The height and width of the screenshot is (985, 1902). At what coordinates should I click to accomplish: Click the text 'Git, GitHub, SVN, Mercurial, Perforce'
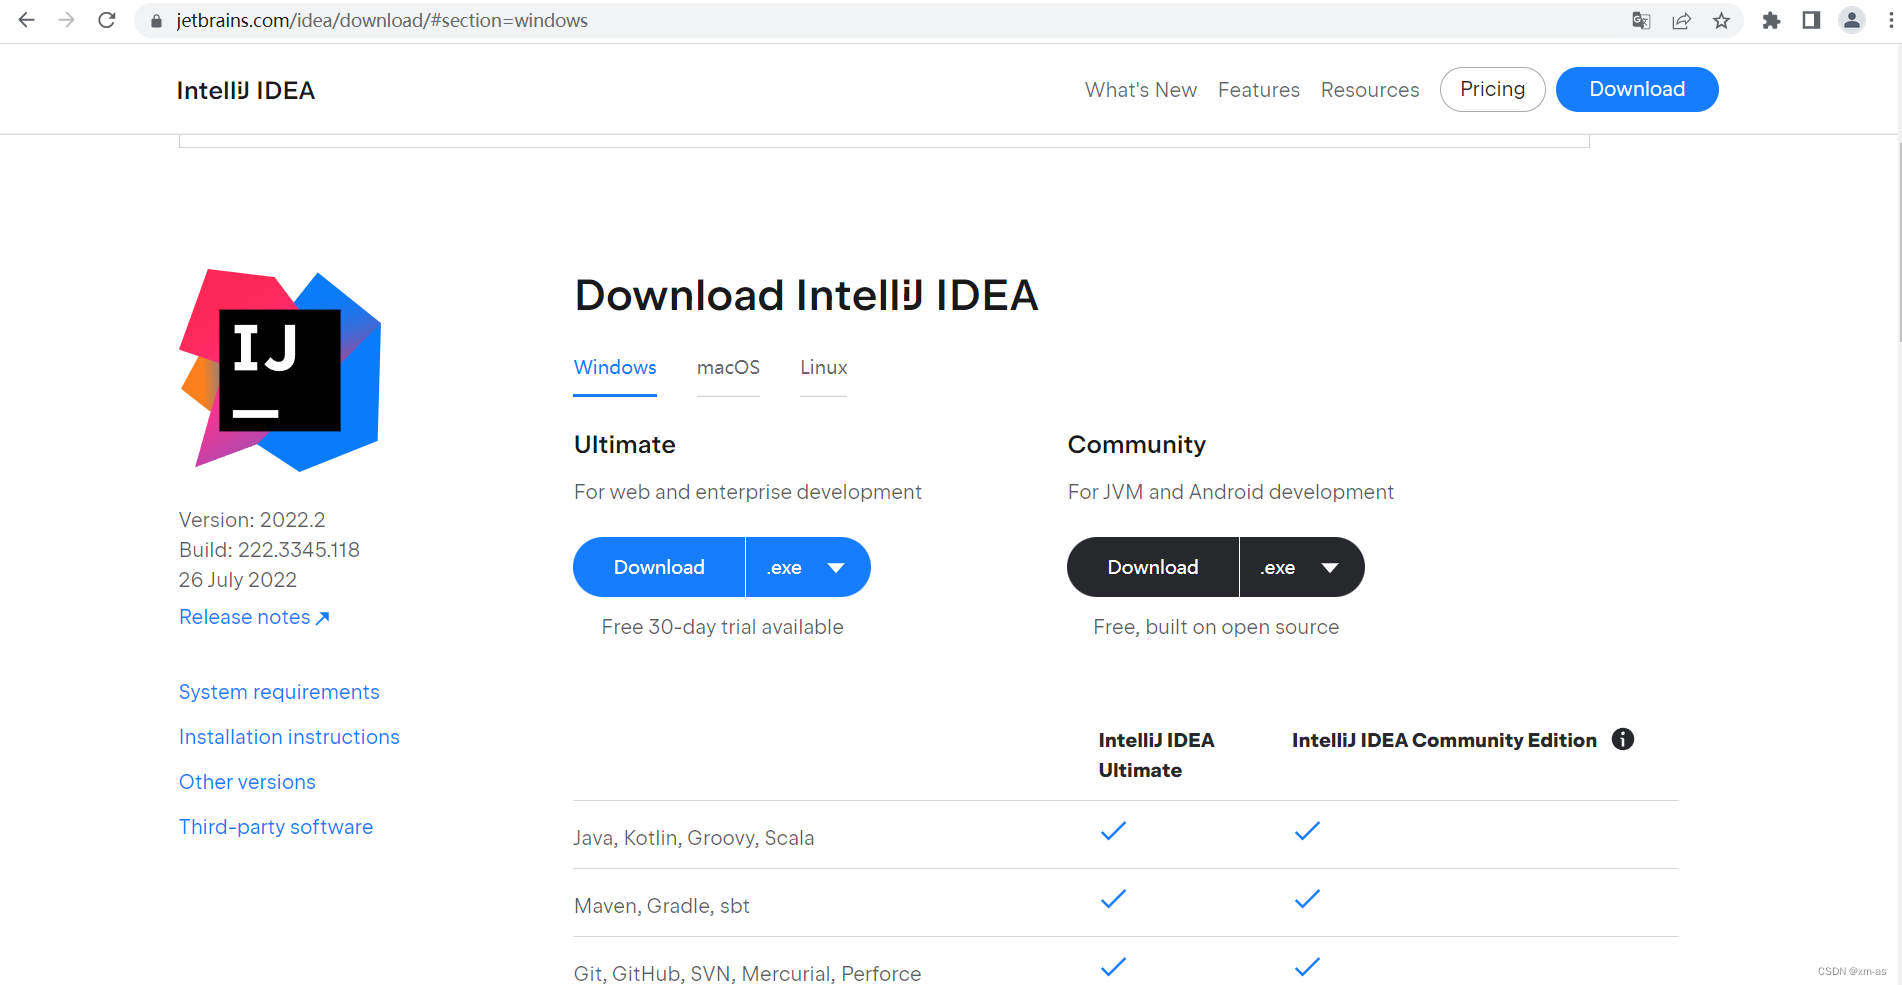(x=748, y=973)
